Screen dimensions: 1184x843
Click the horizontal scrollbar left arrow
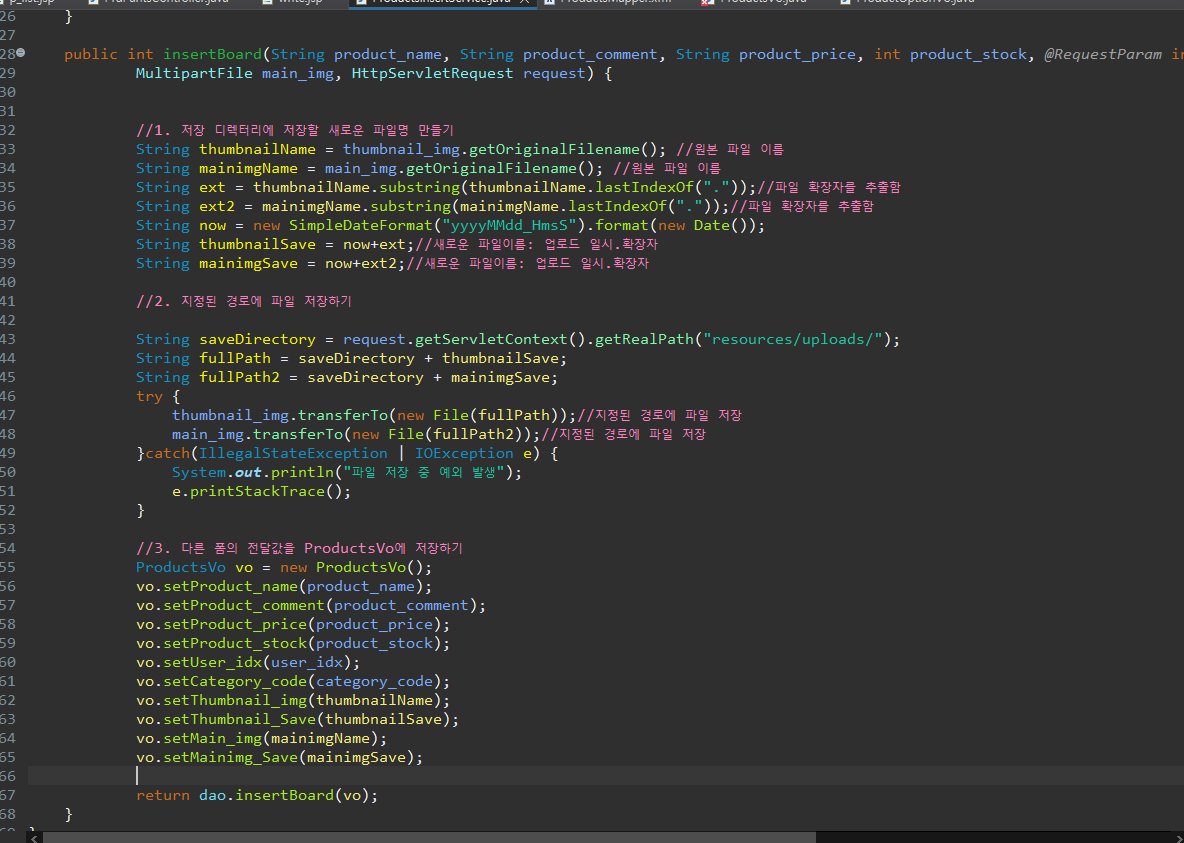pos(35,837)
